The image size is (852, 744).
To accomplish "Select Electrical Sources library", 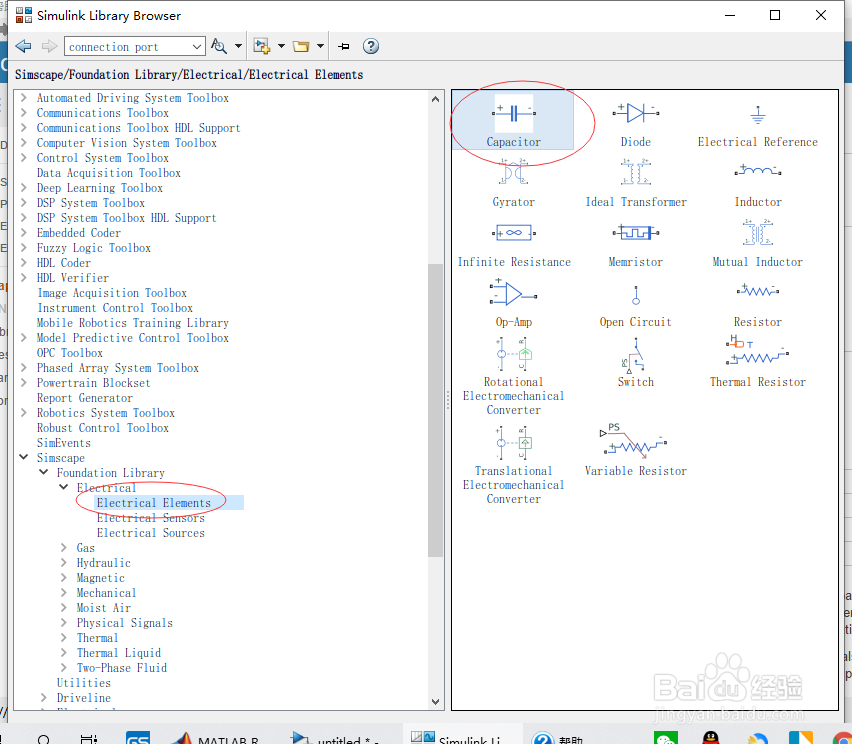I will coord(151,533).
